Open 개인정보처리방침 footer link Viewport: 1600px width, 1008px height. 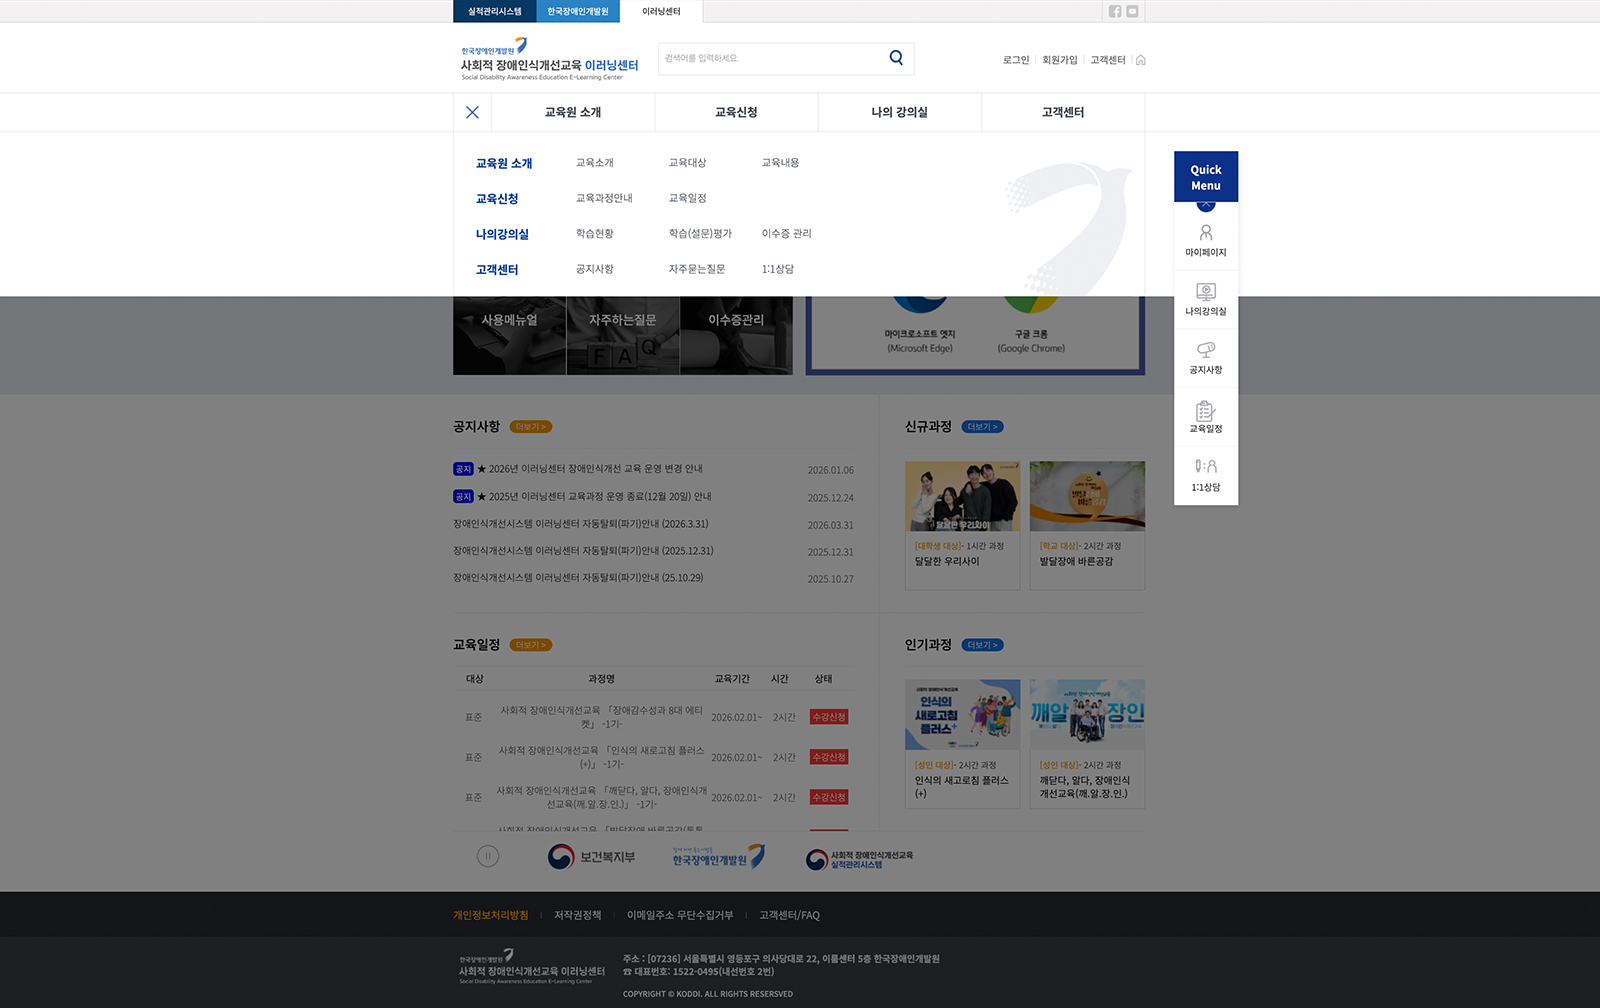click(491, 915)
